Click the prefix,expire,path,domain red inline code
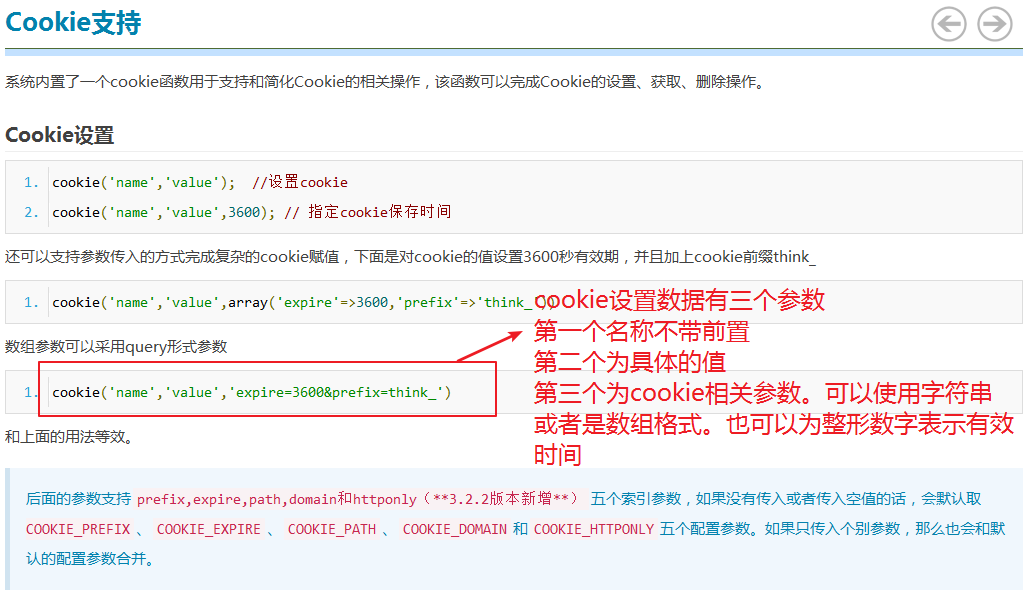The height and width of the screenshot is (590, 1024). (x=236, y=499)
